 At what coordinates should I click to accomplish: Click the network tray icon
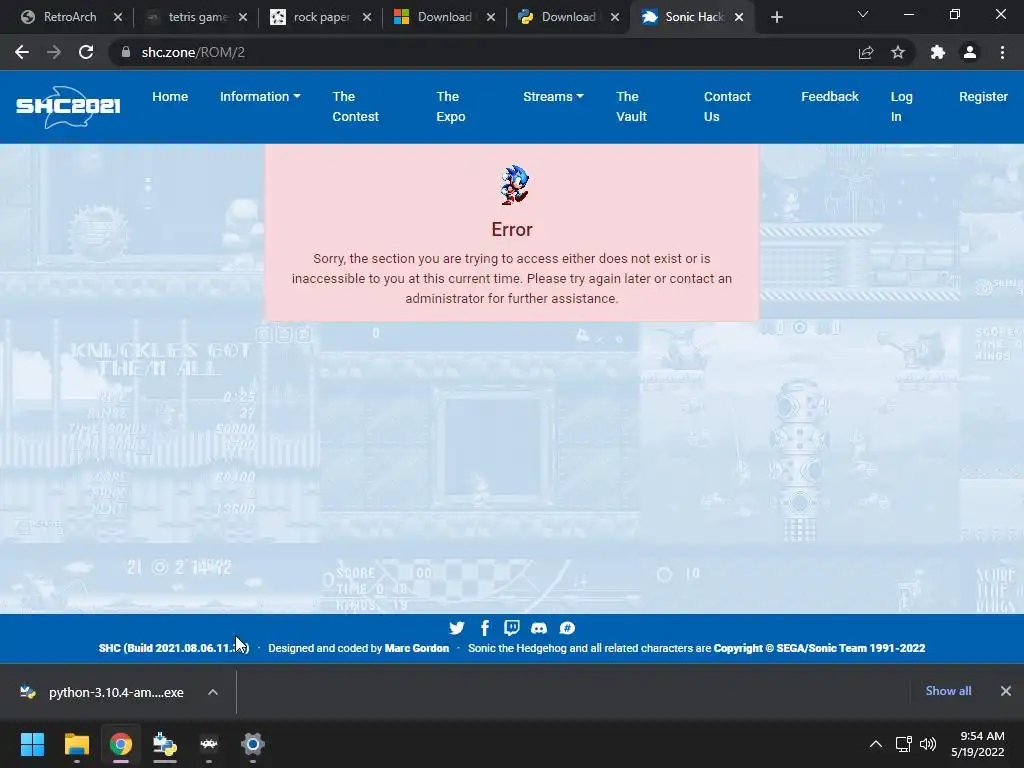pyautogui.click(x=903, y=744)
